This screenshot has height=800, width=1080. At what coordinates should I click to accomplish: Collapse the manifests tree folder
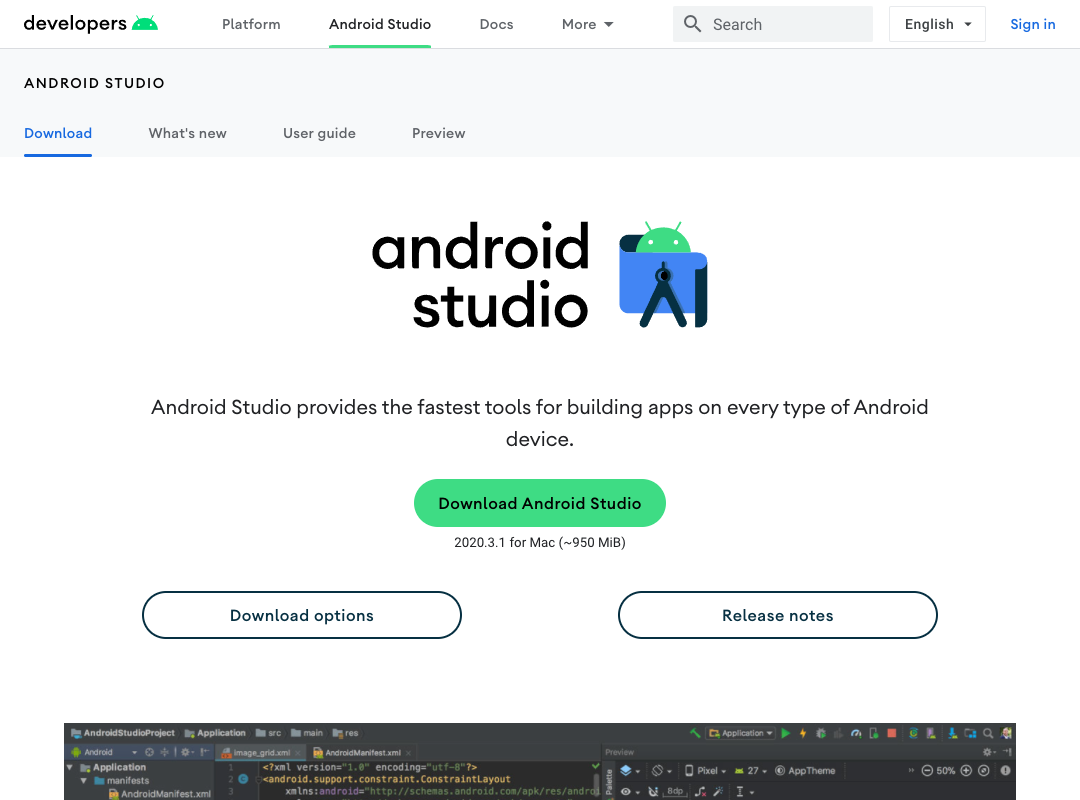click(x=83, y=781)
